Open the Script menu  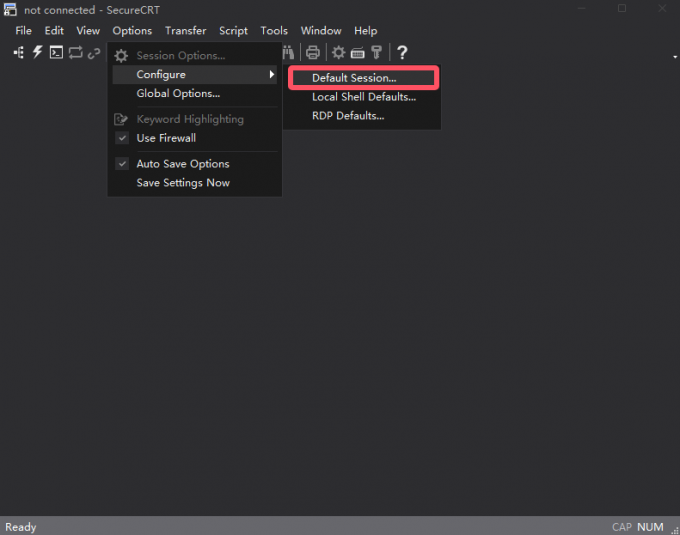[x=233, y=31]
